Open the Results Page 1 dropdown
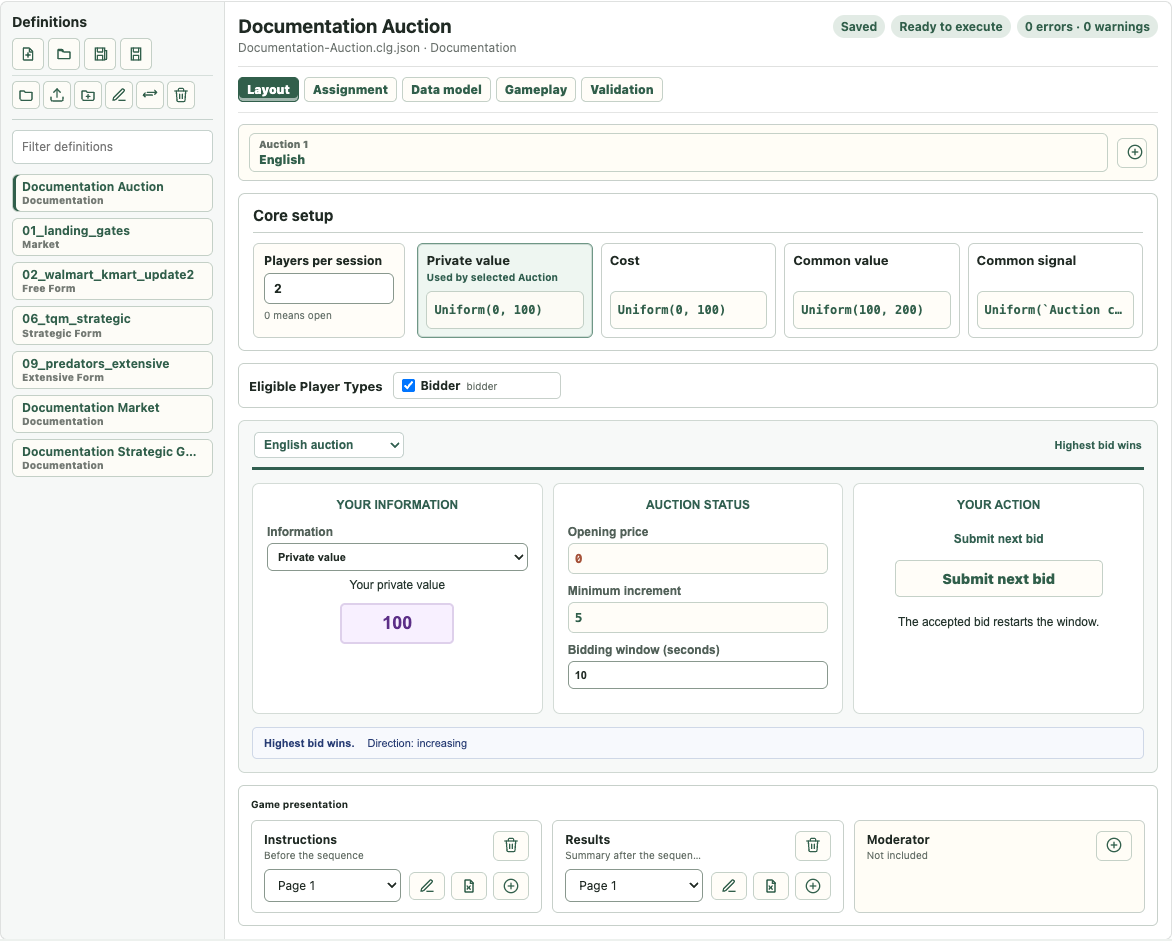The height and width of the screenshot is (941, 1172). [634, 886]
